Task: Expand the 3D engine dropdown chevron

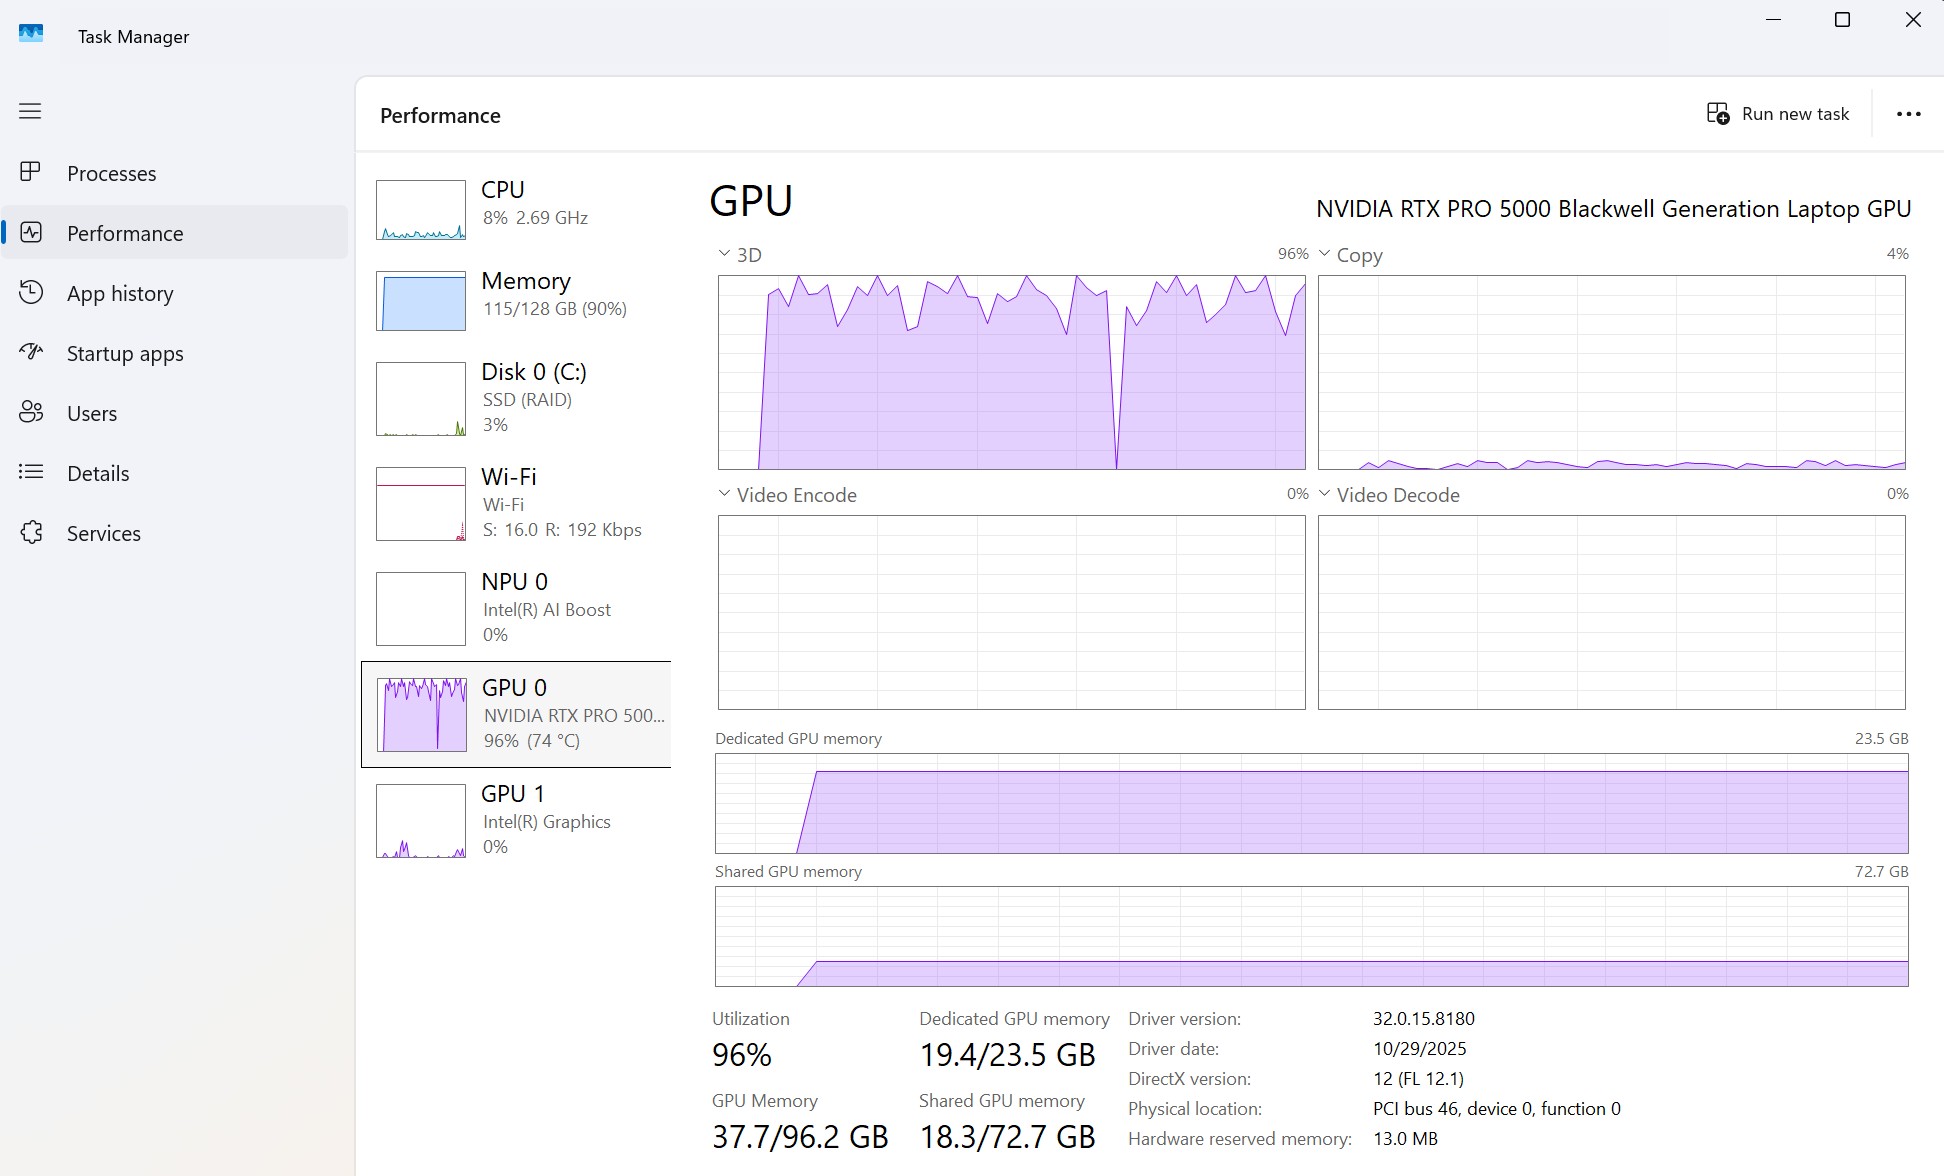Action: point(724,254)
